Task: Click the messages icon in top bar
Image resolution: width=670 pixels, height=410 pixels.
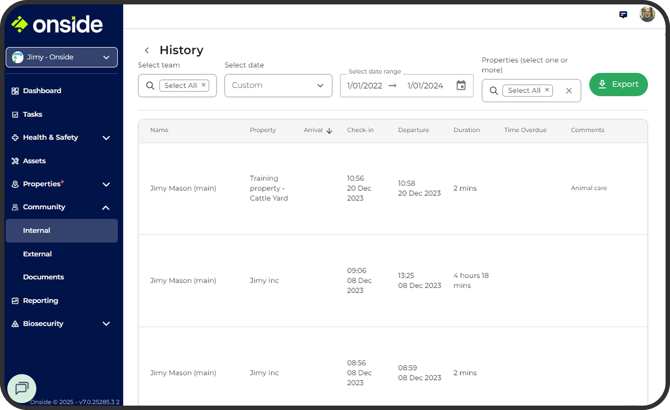Action: click(624, 15)
